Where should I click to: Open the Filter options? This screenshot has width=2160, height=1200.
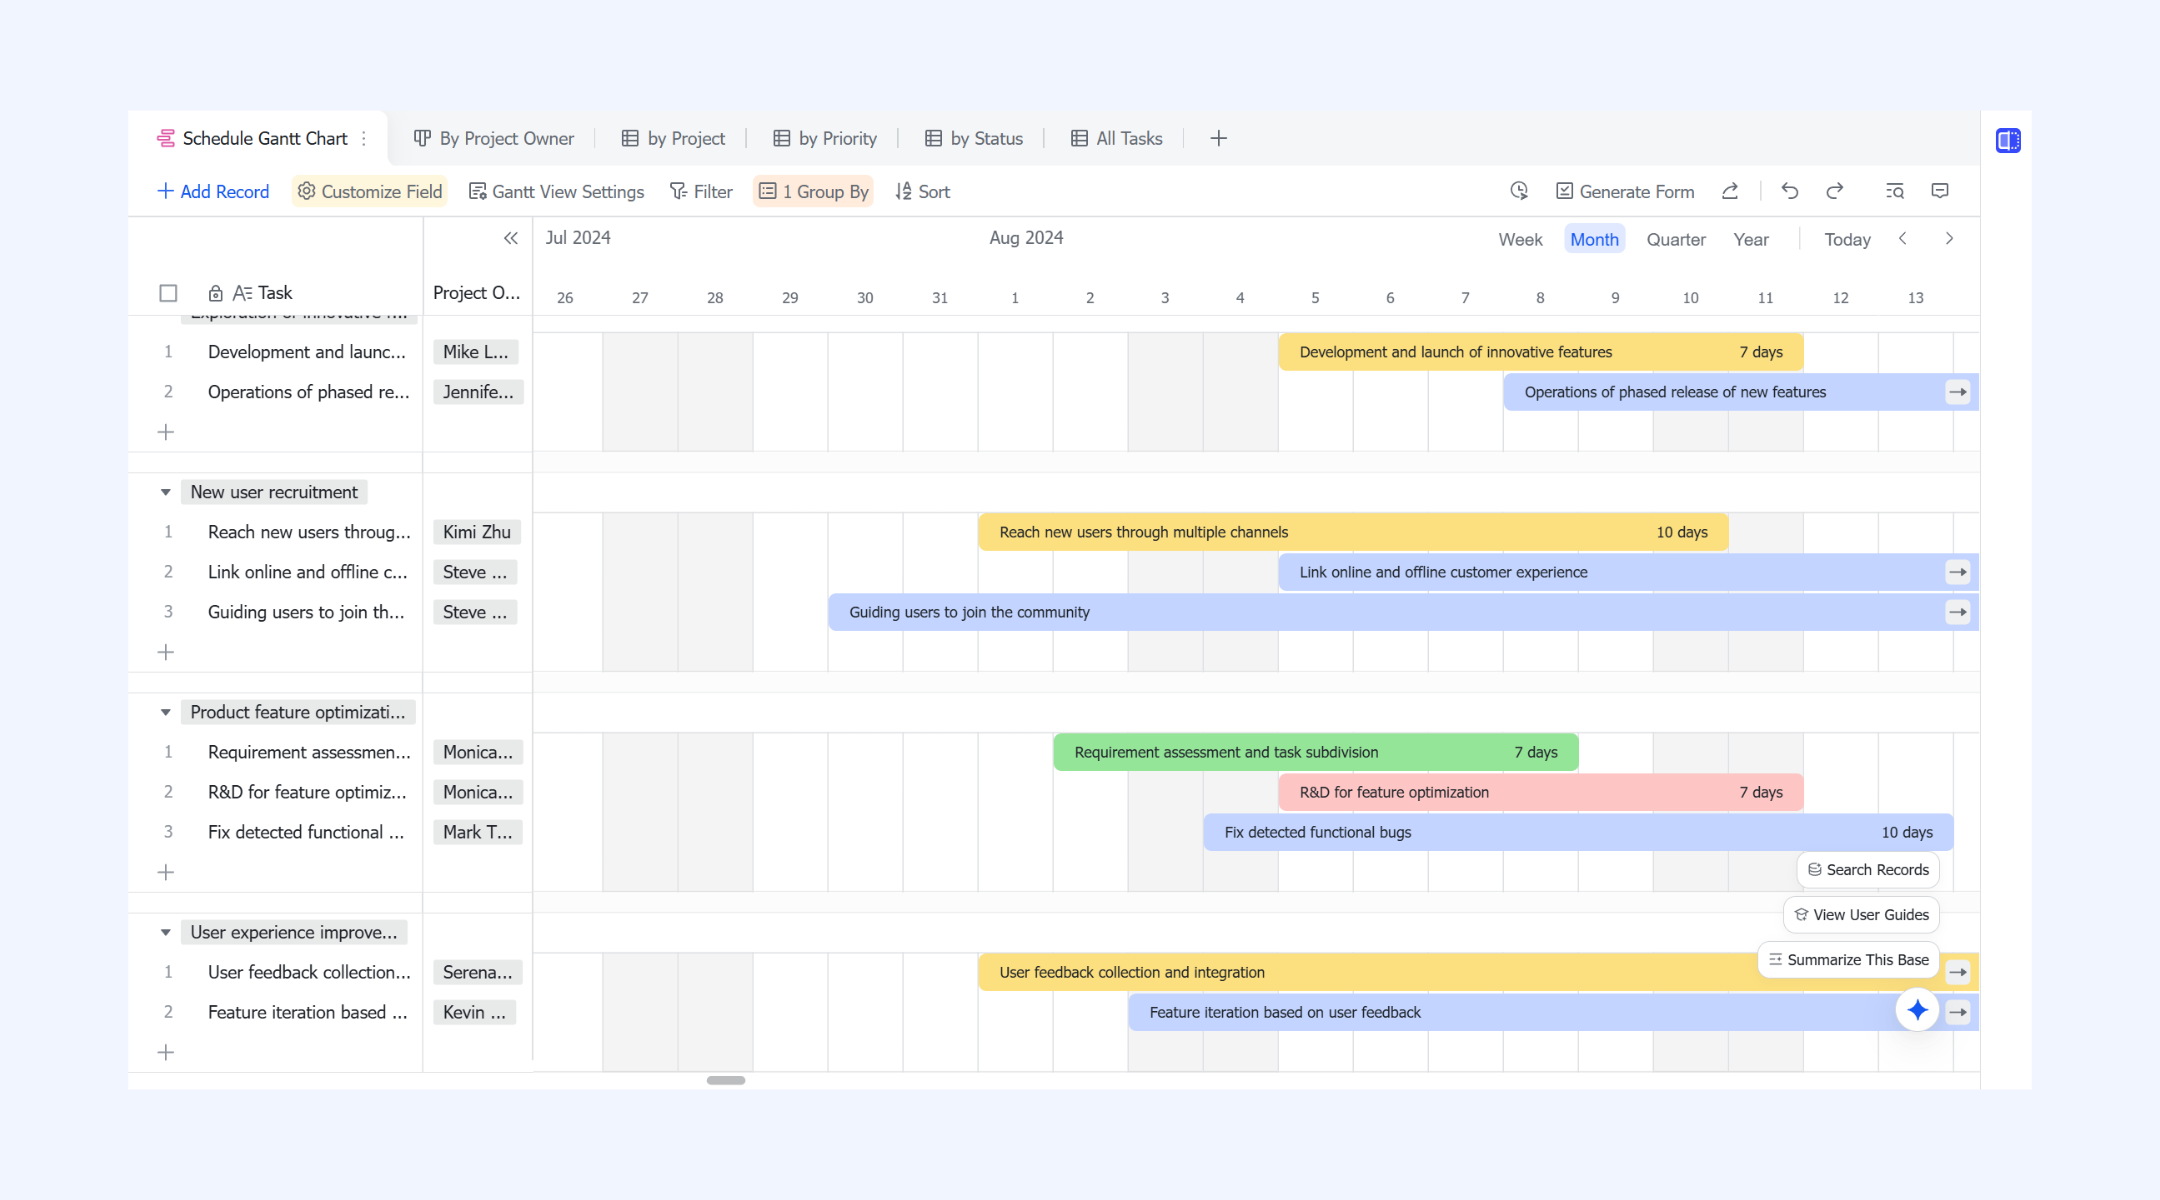701,191
